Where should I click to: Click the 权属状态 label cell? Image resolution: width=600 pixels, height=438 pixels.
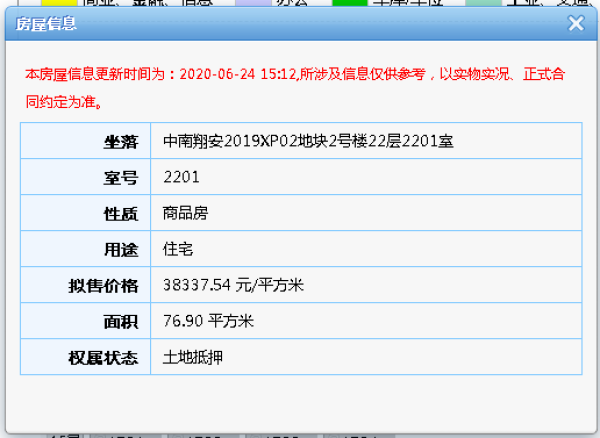[86, 357]
